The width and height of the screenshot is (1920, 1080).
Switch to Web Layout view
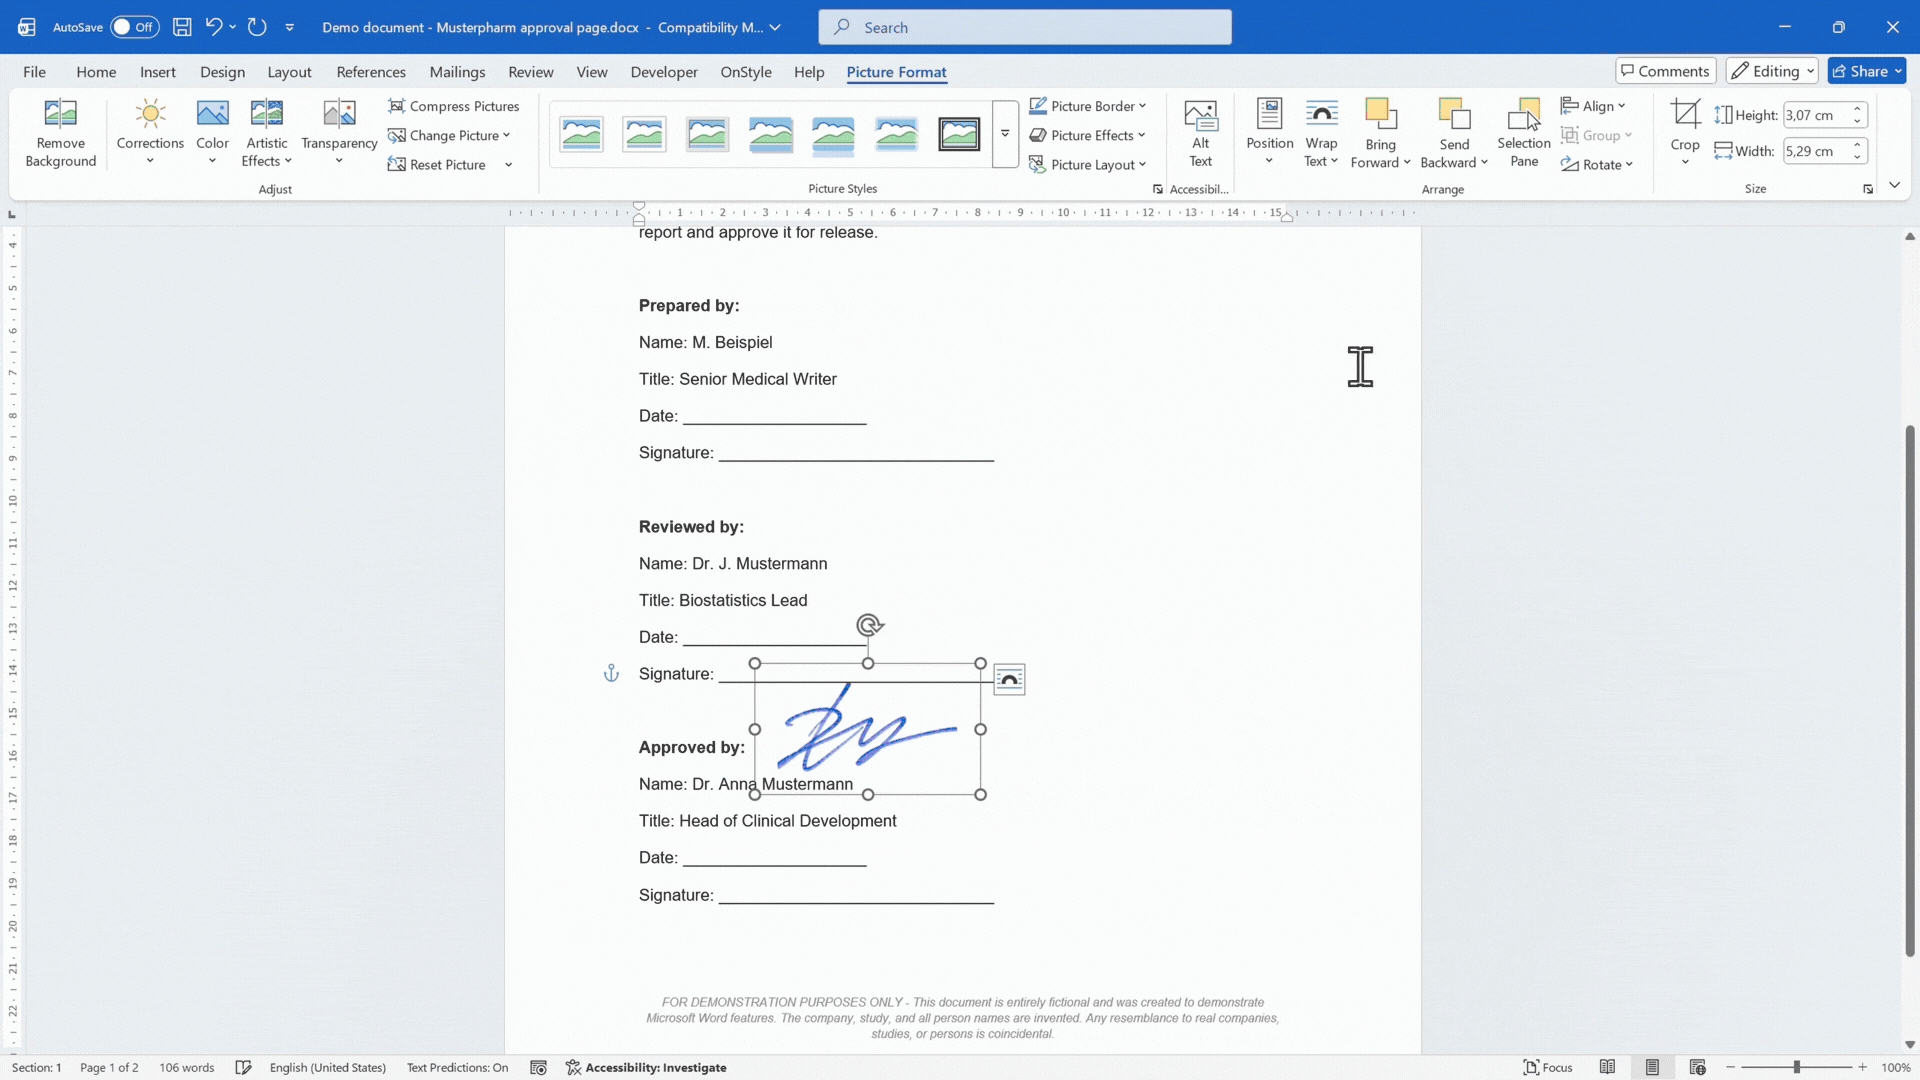coord(1697,1067)
